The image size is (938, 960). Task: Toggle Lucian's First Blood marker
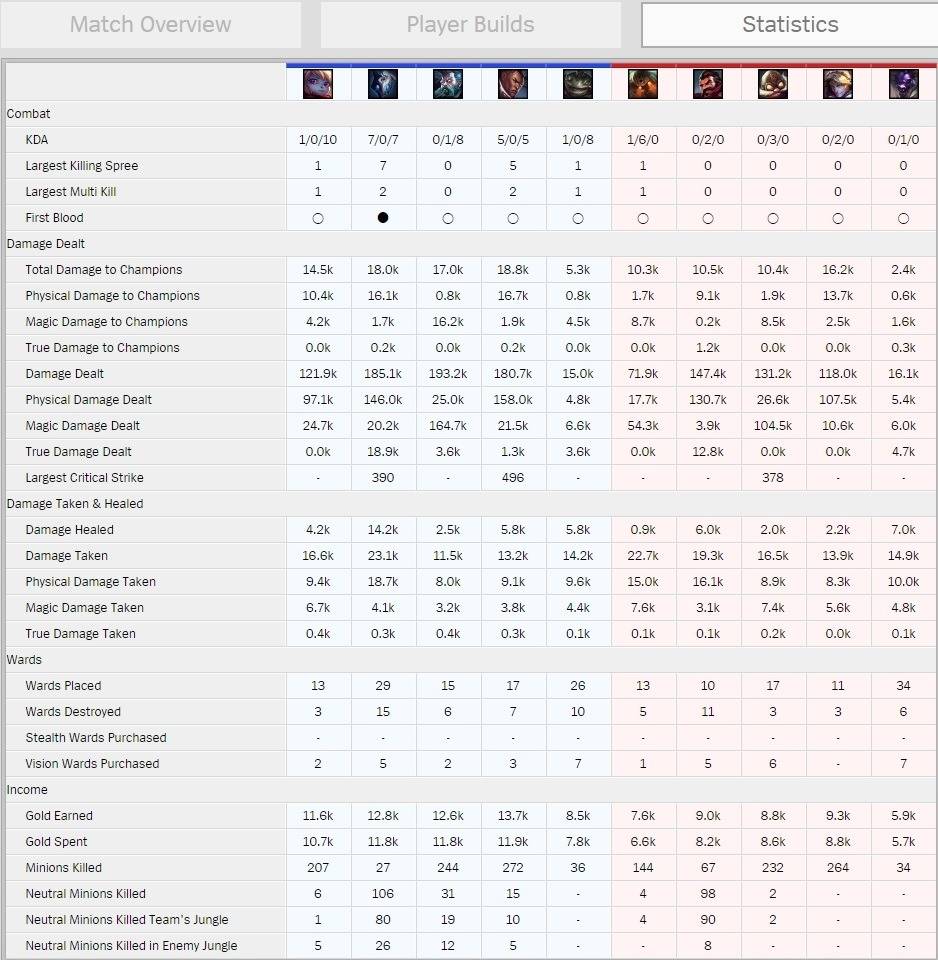coord(513,217)
